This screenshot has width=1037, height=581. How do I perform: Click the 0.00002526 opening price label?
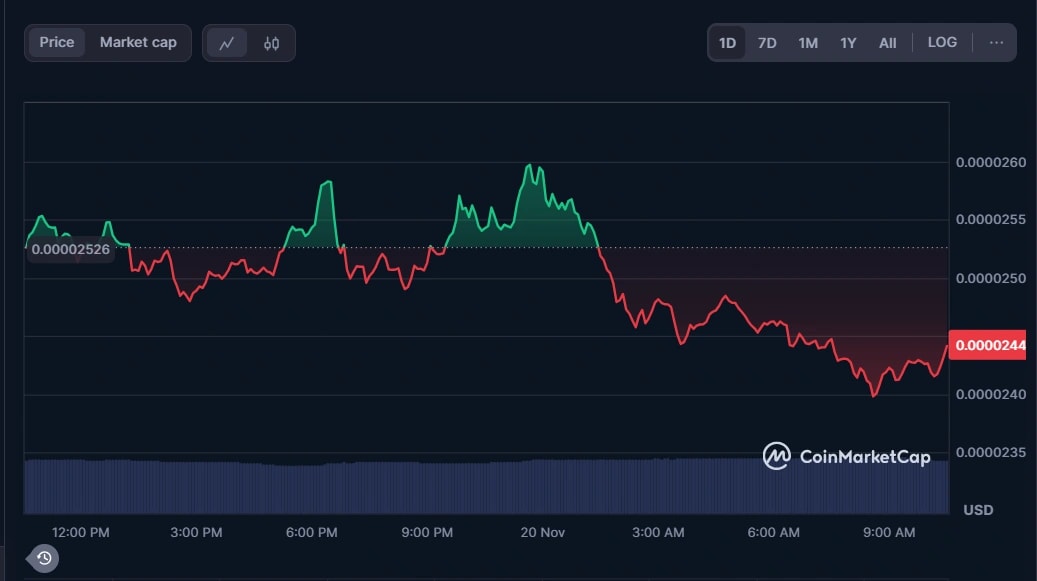coord(70,249)
